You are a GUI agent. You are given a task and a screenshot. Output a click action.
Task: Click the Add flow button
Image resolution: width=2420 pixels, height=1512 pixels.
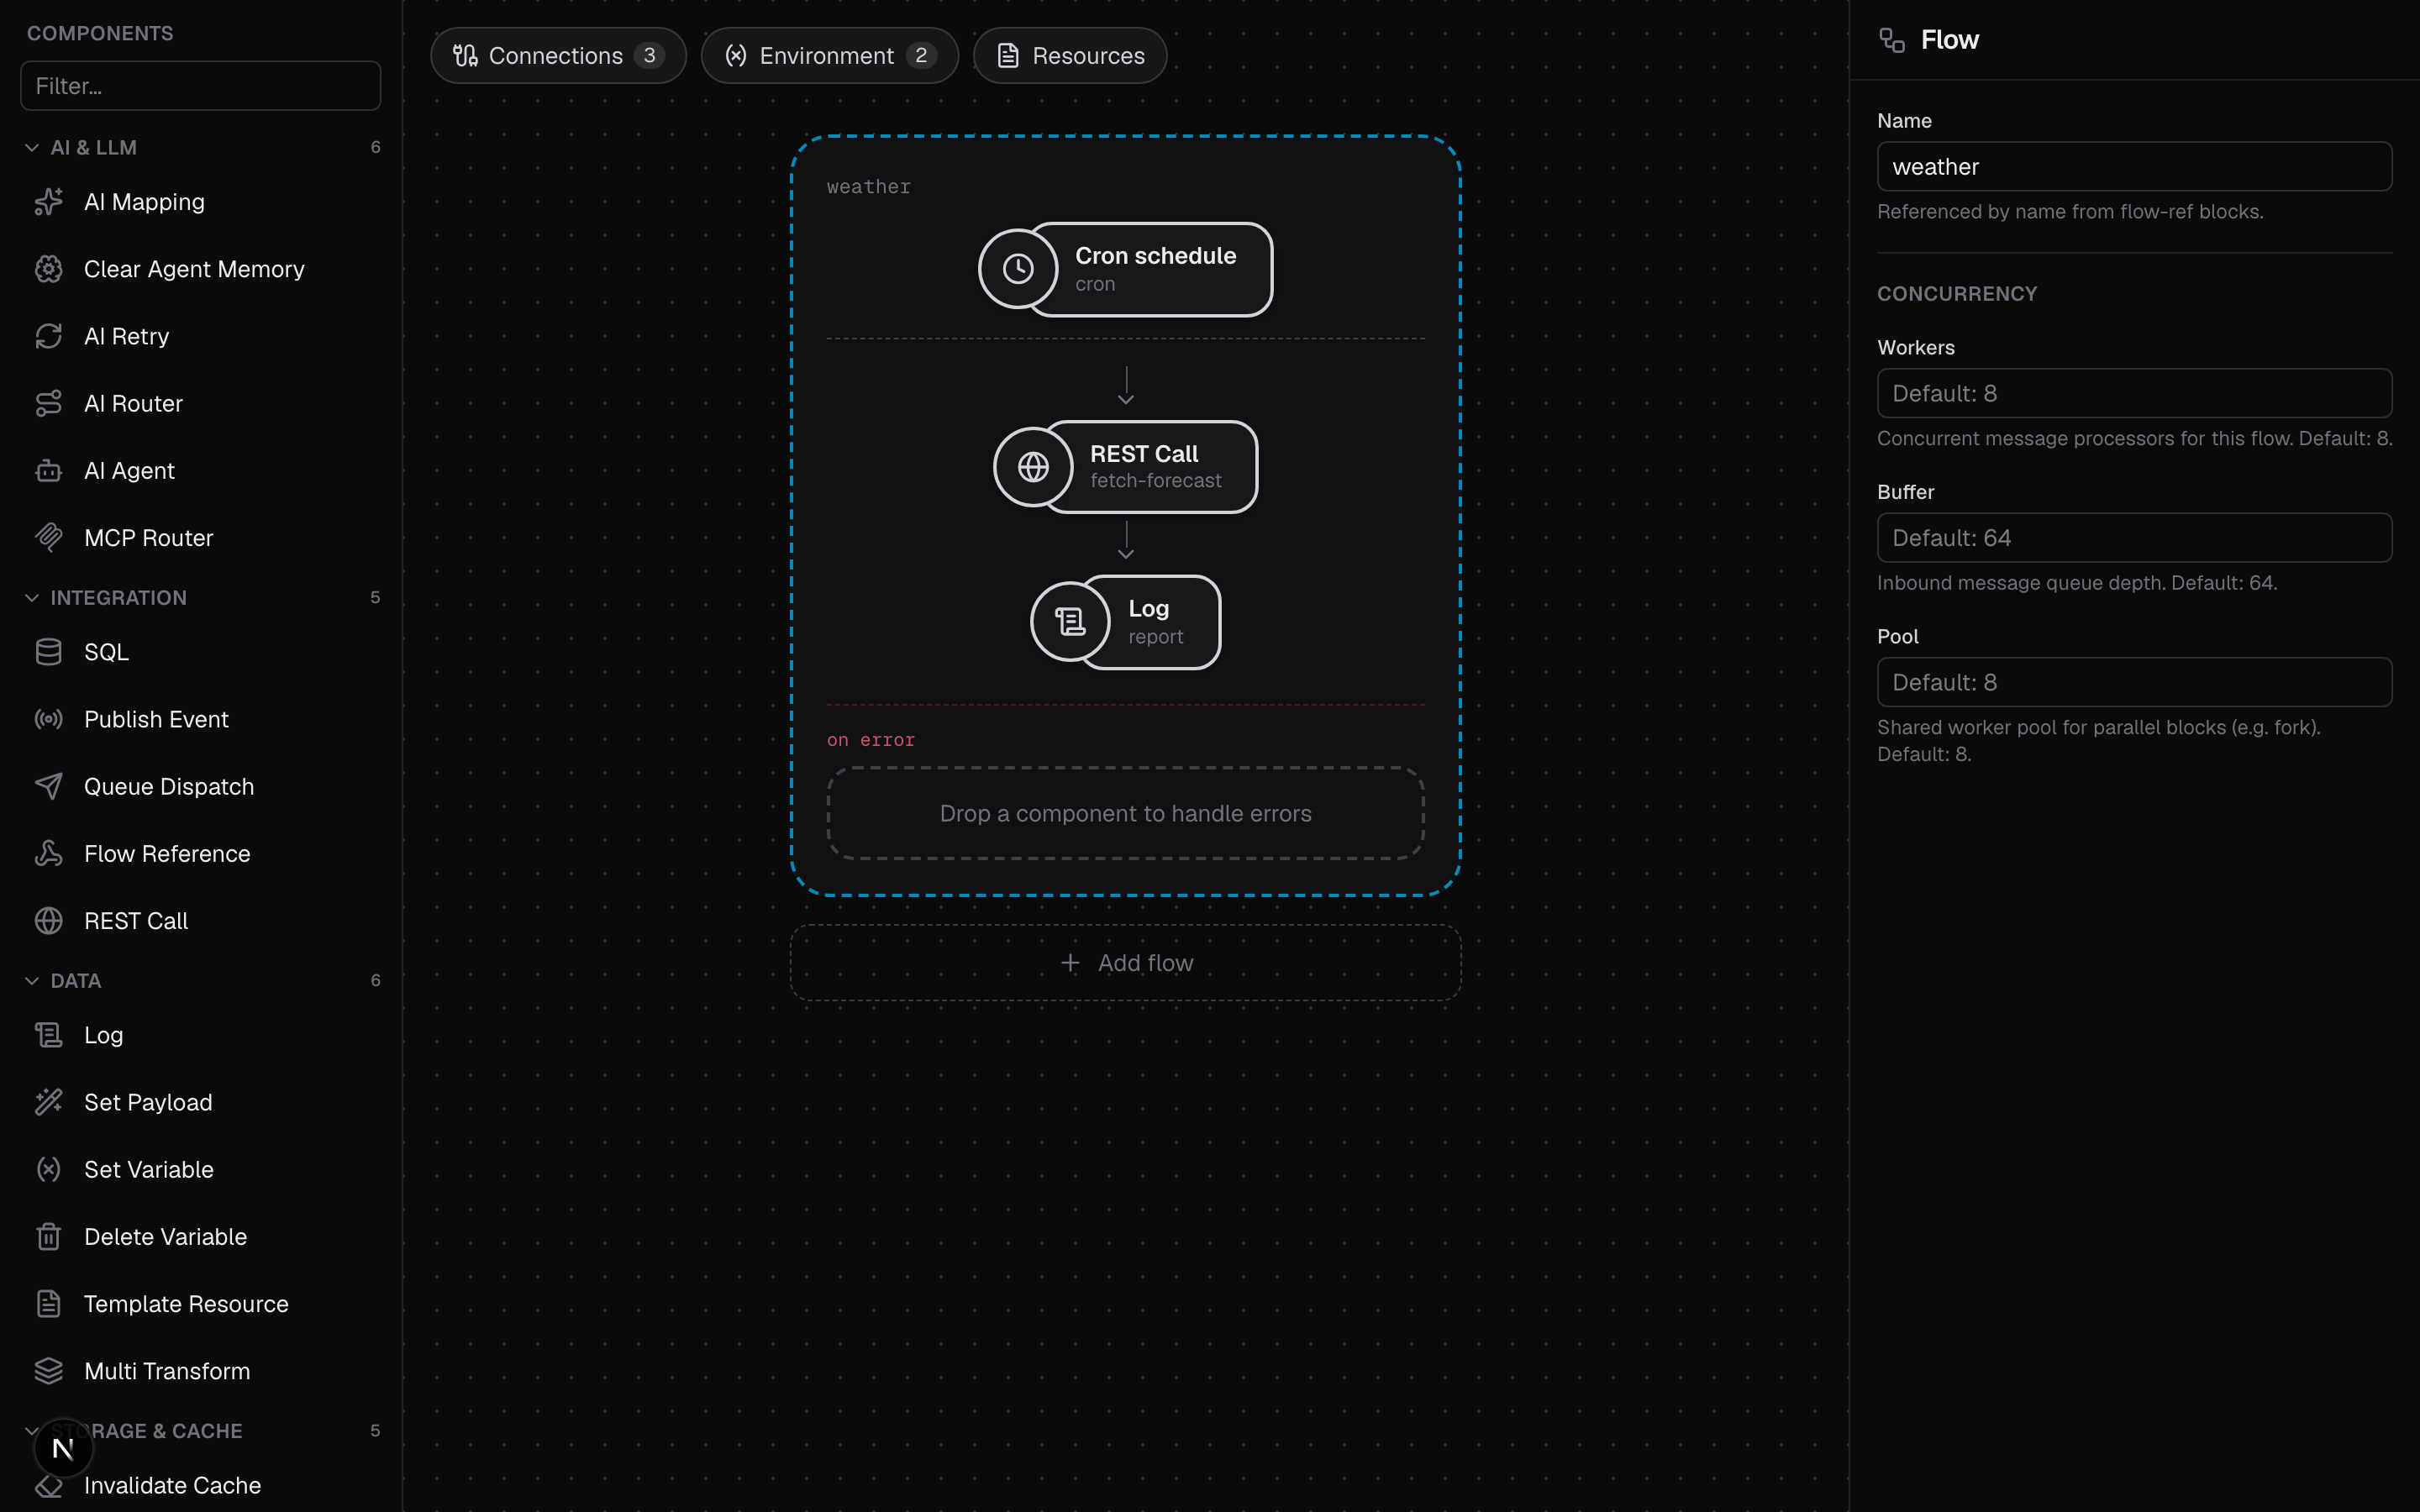(x=1126, y=963)
